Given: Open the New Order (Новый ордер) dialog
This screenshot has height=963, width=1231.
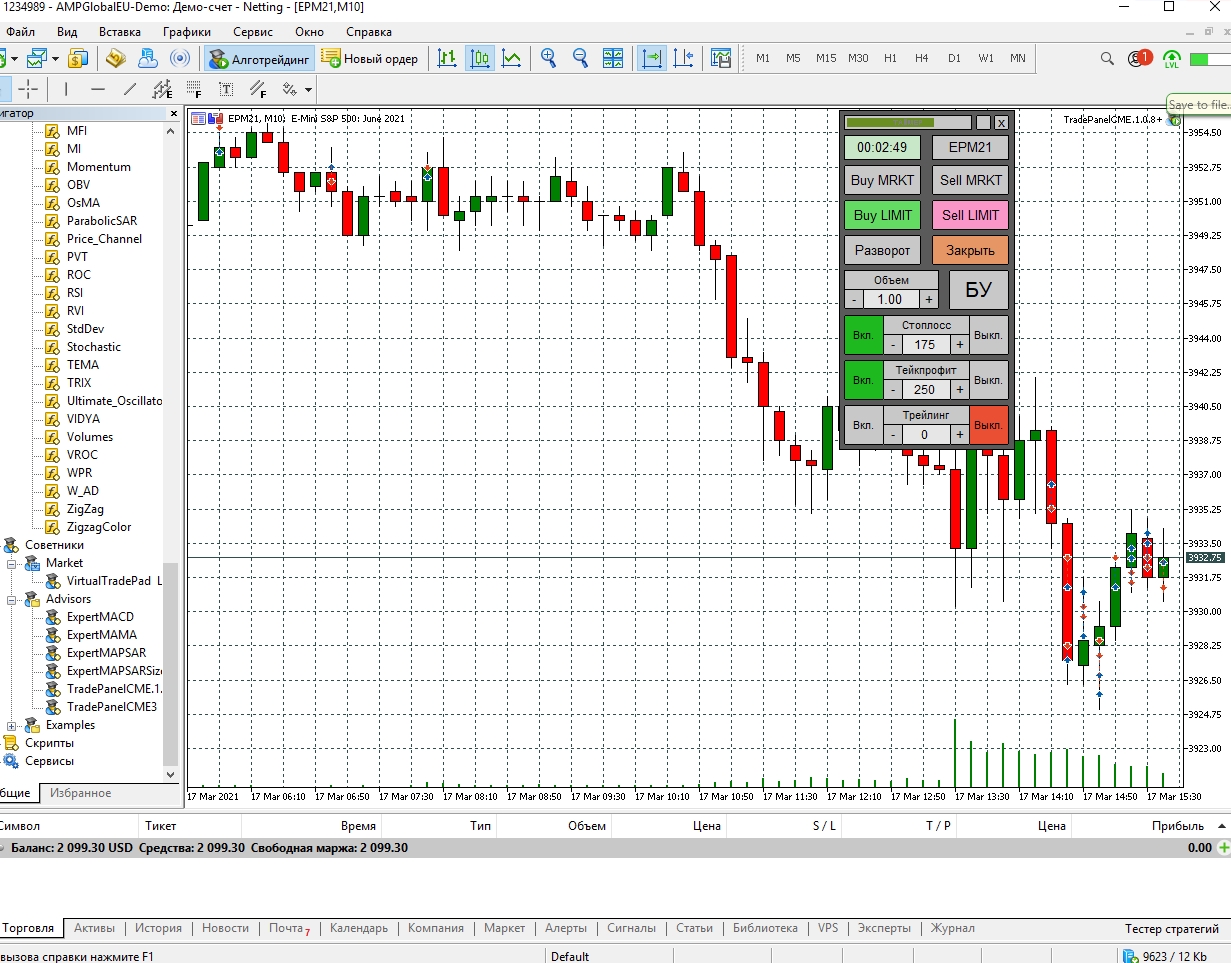Looking at the screenshot, I should coord(370,59).
